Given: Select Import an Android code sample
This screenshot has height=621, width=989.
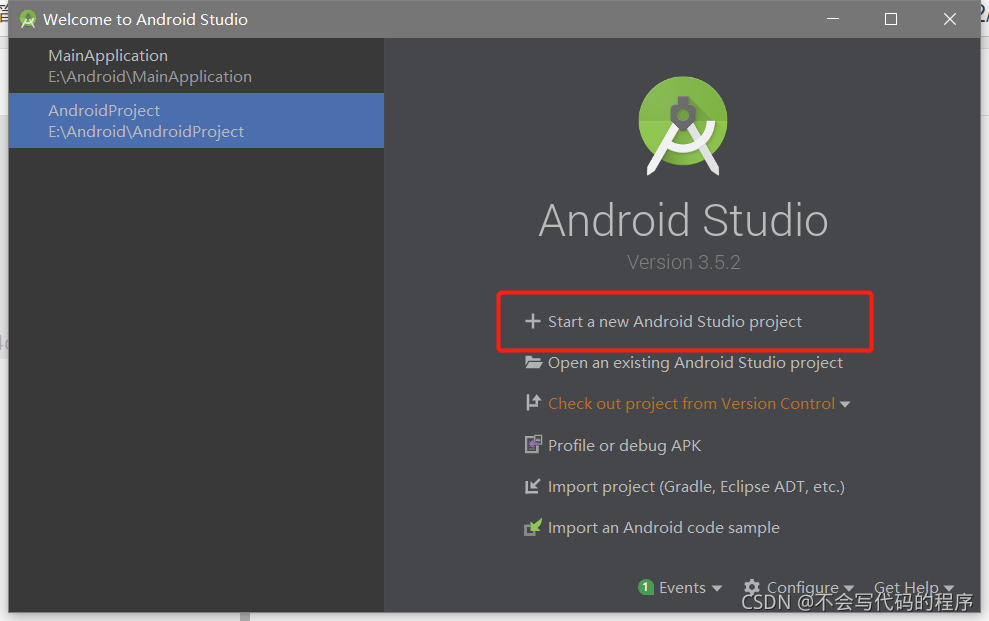Looking at the screenshot, I should [x=664, y=528].
